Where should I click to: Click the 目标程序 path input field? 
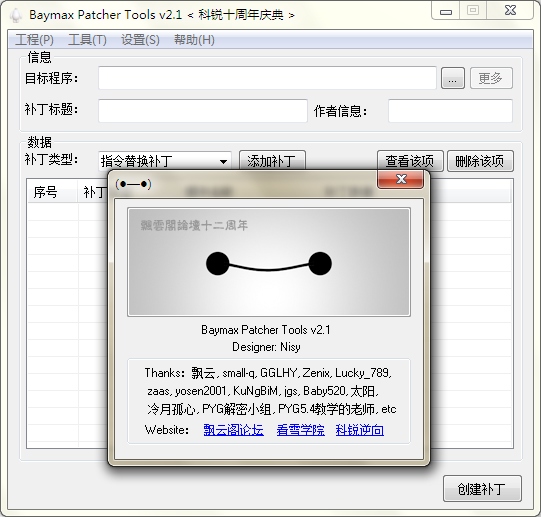(x=267, y=78)
